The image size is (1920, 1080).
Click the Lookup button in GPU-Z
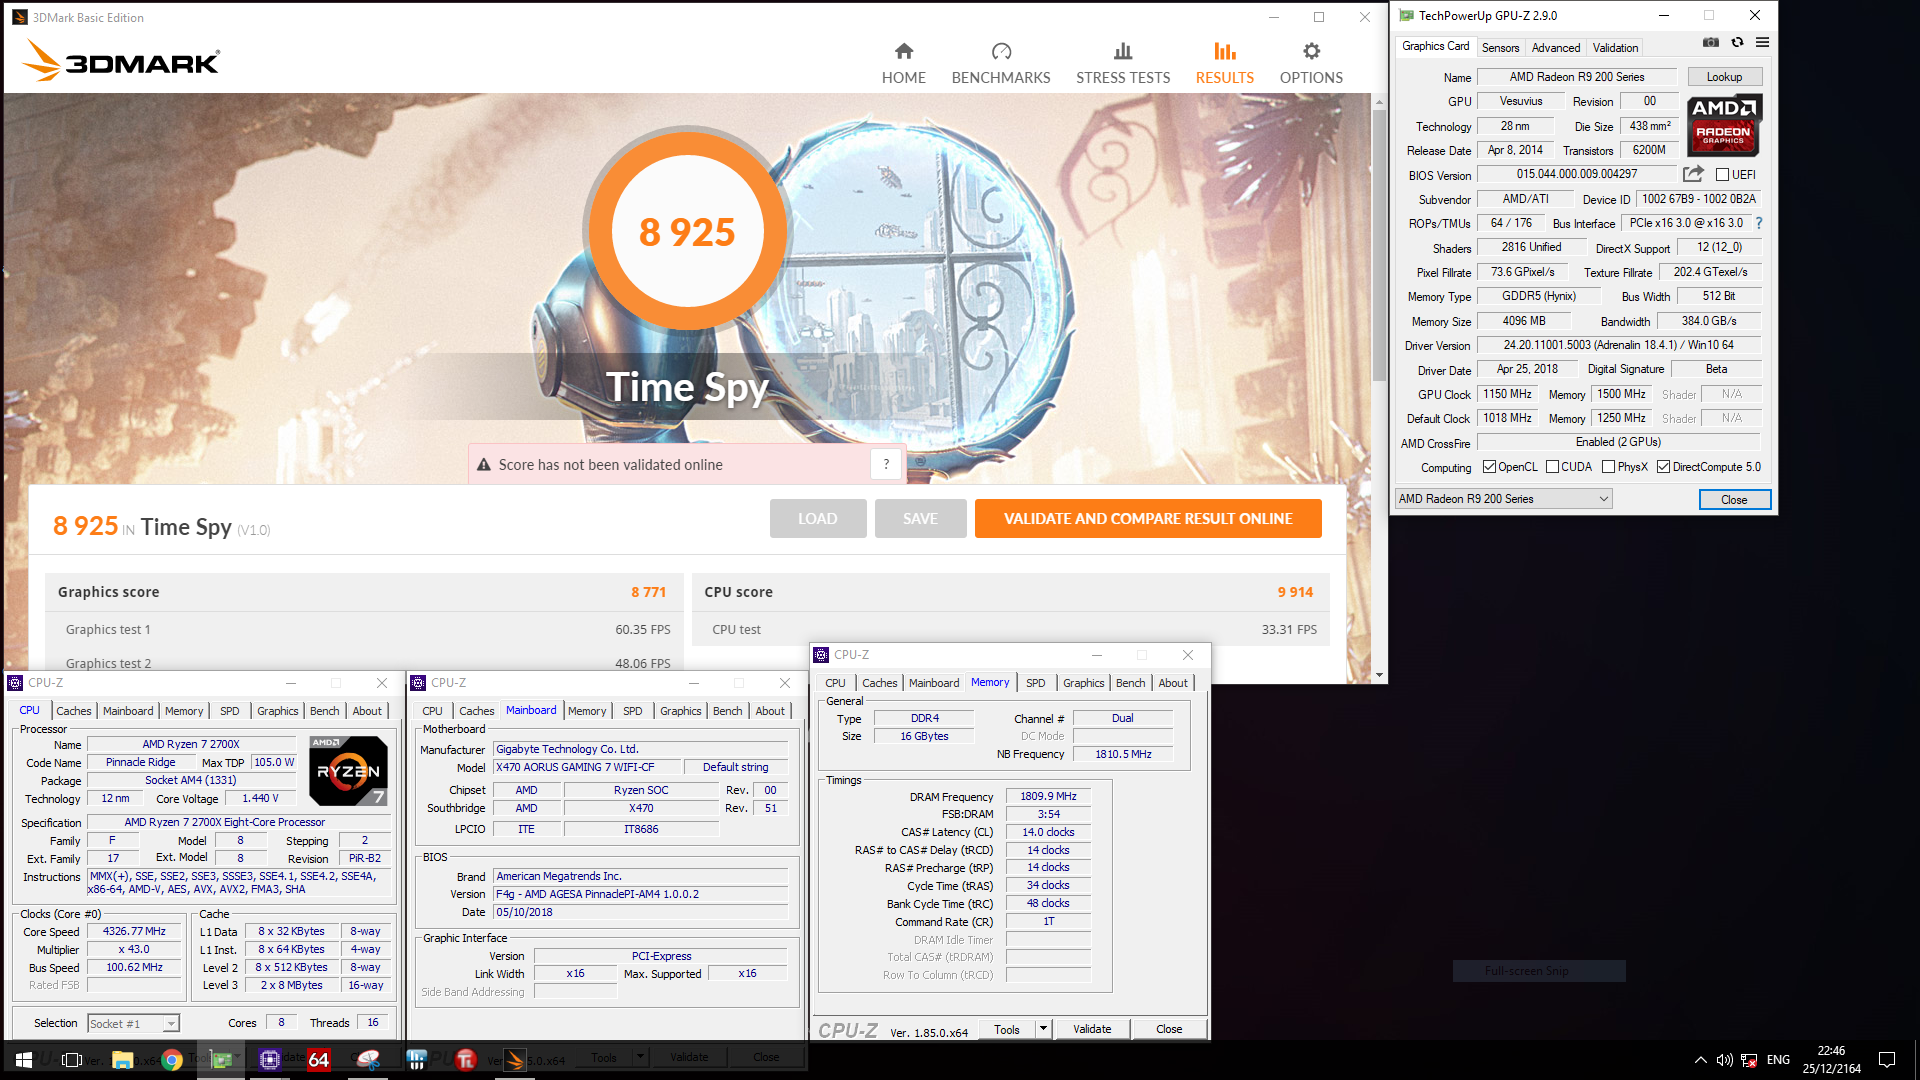tap(1724, 77)
